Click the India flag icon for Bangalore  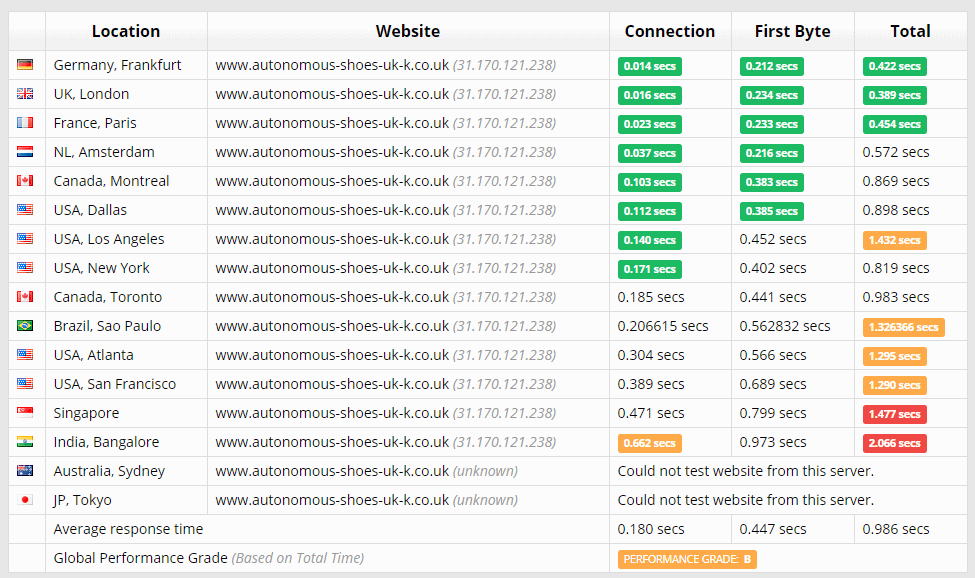coord(25,442)
